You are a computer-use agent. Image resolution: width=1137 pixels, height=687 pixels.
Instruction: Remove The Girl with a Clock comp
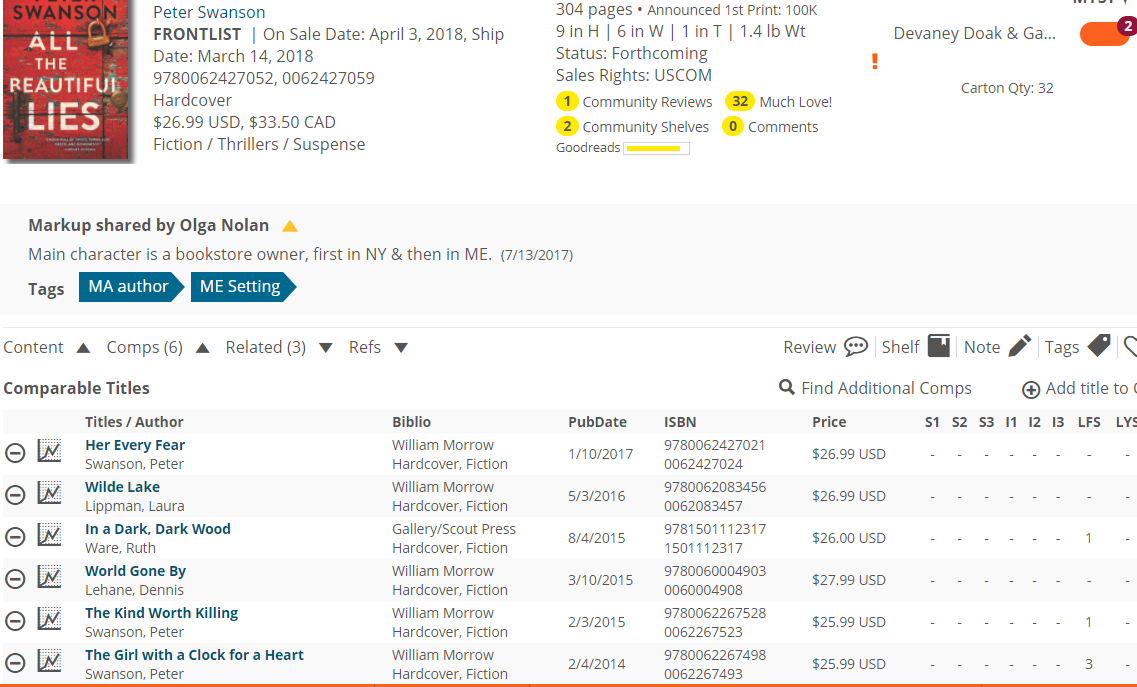15,663
